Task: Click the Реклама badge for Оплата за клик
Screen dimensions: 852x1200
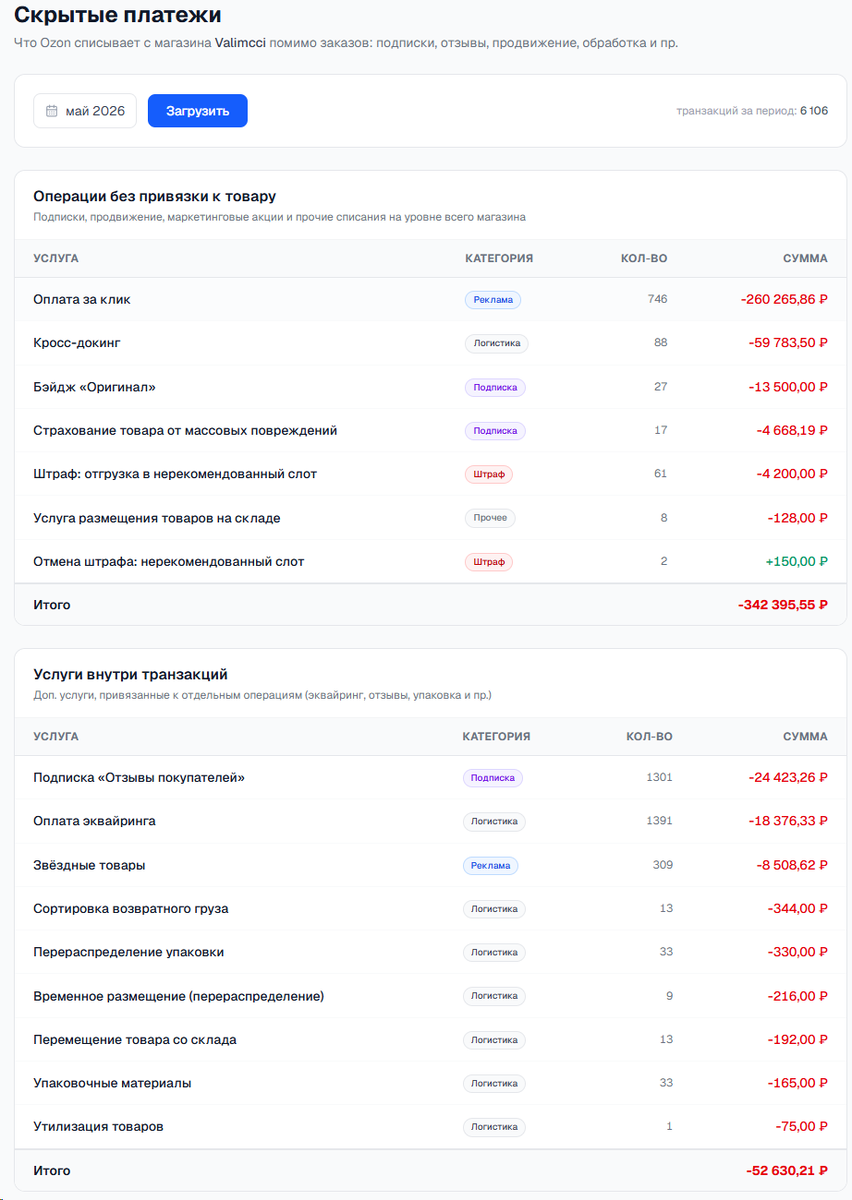Action: tap(492, 299)
